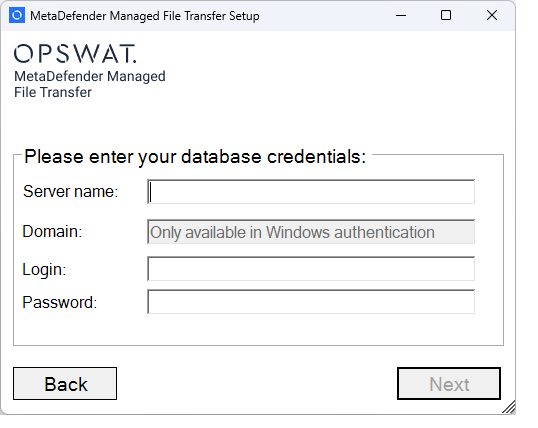Maximize the setup window
This screenshot has width=538, height=428.
click(446, 15)
